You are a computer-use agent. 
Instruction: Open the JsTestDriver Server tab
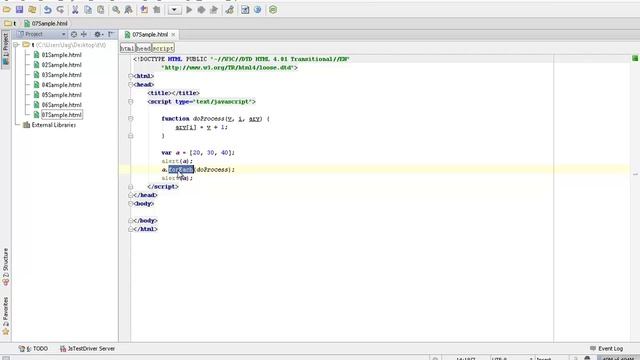(87, 349)
